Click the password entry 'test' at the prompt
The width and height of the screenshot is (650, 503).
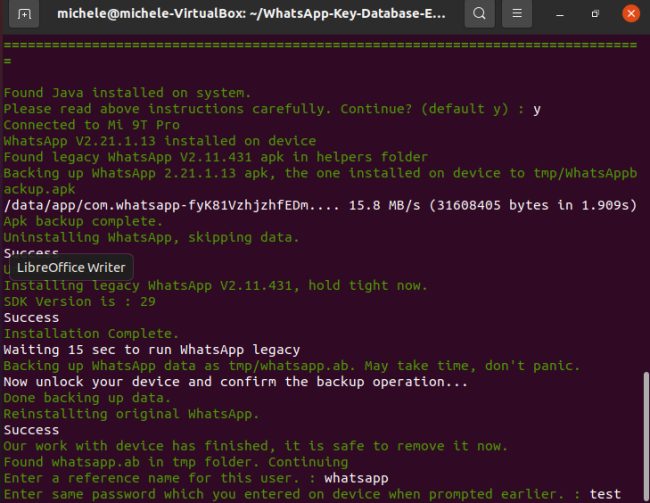[604, 494]
